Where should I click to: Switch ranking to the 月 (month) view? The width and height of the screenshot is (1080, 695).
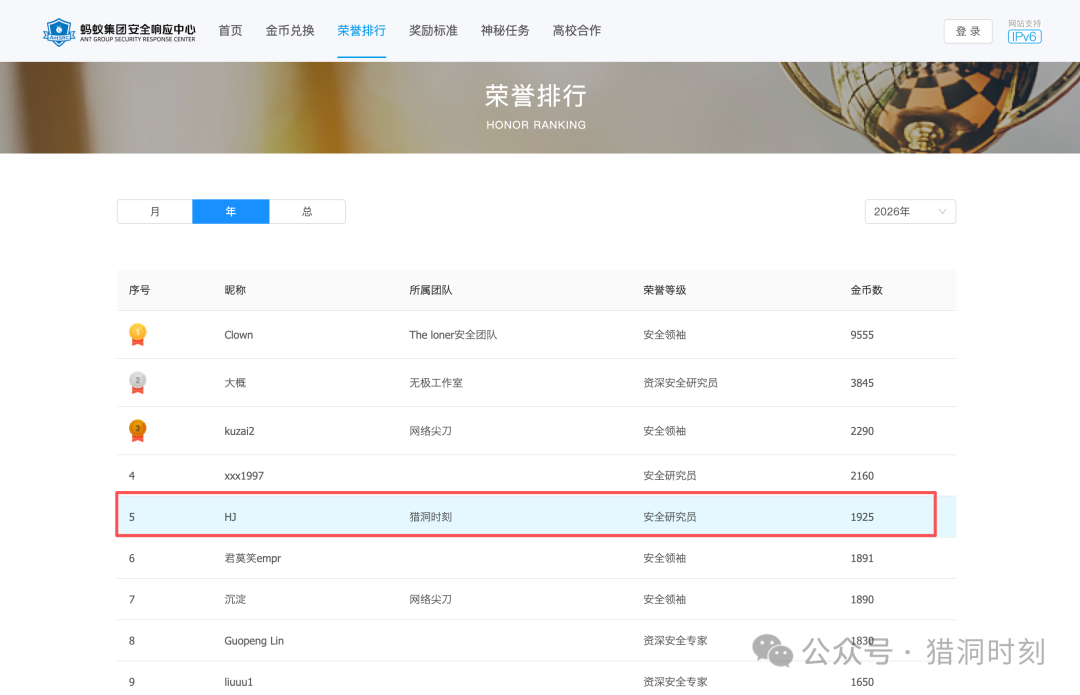point(155,211)
